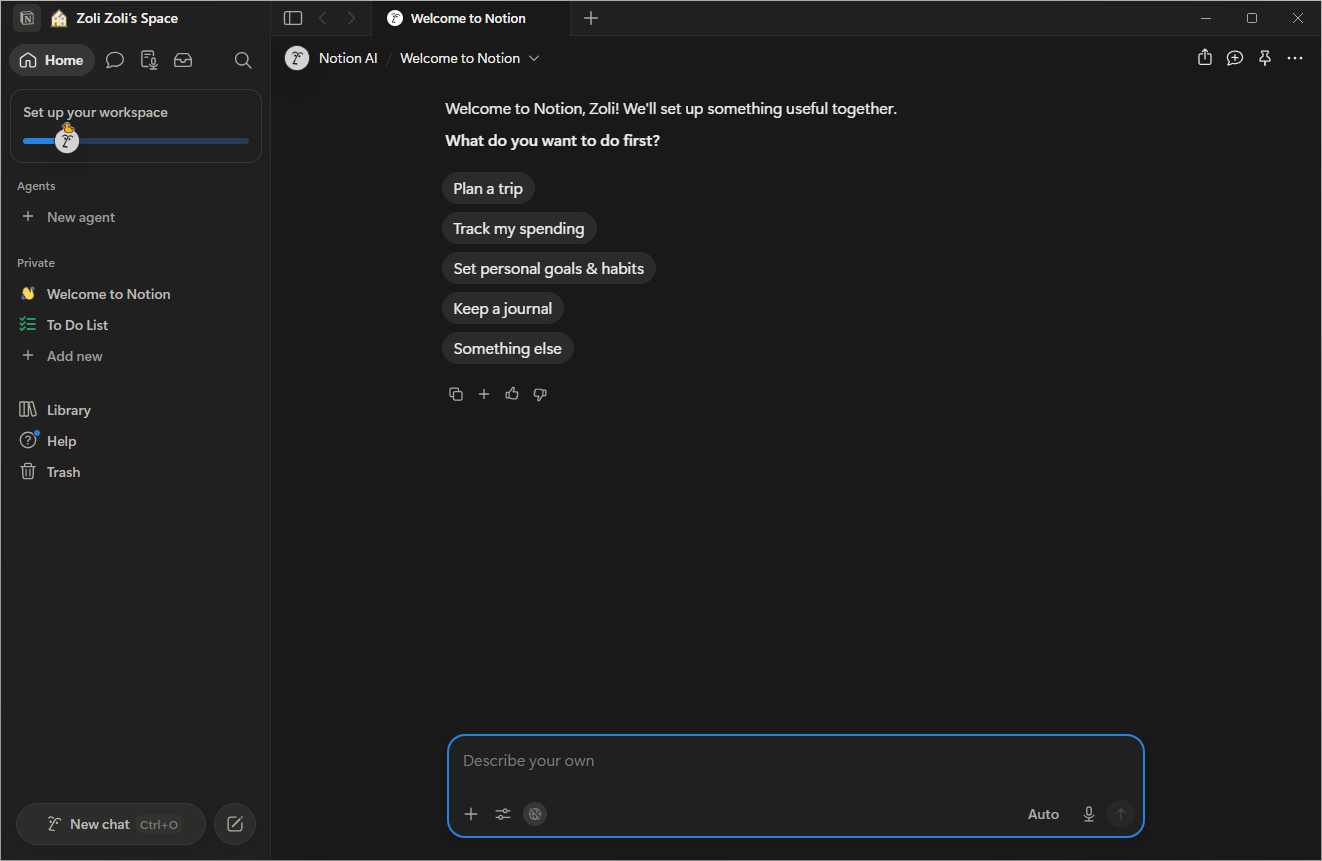Click the share icon in top right
Image resolution: width=1322 pixels, height=861 pixels.
tap(1205, 58)
